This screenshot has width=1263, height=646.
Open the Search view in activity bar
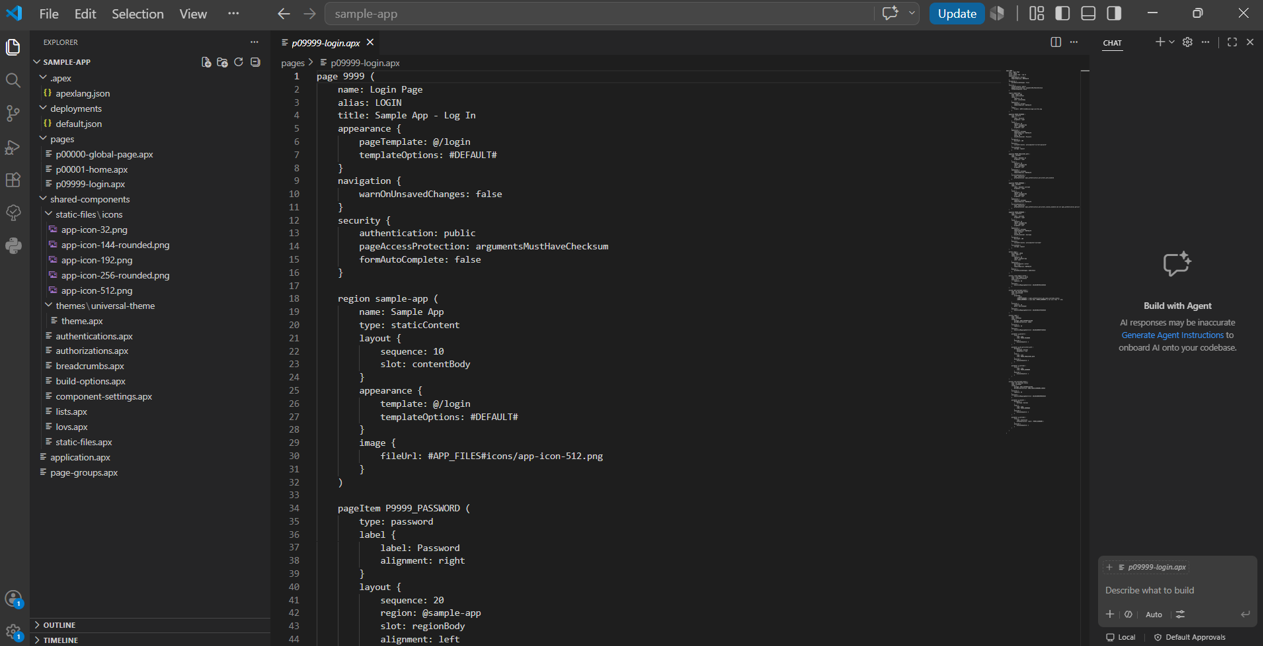pyautogui.click(x=13, y=80)
